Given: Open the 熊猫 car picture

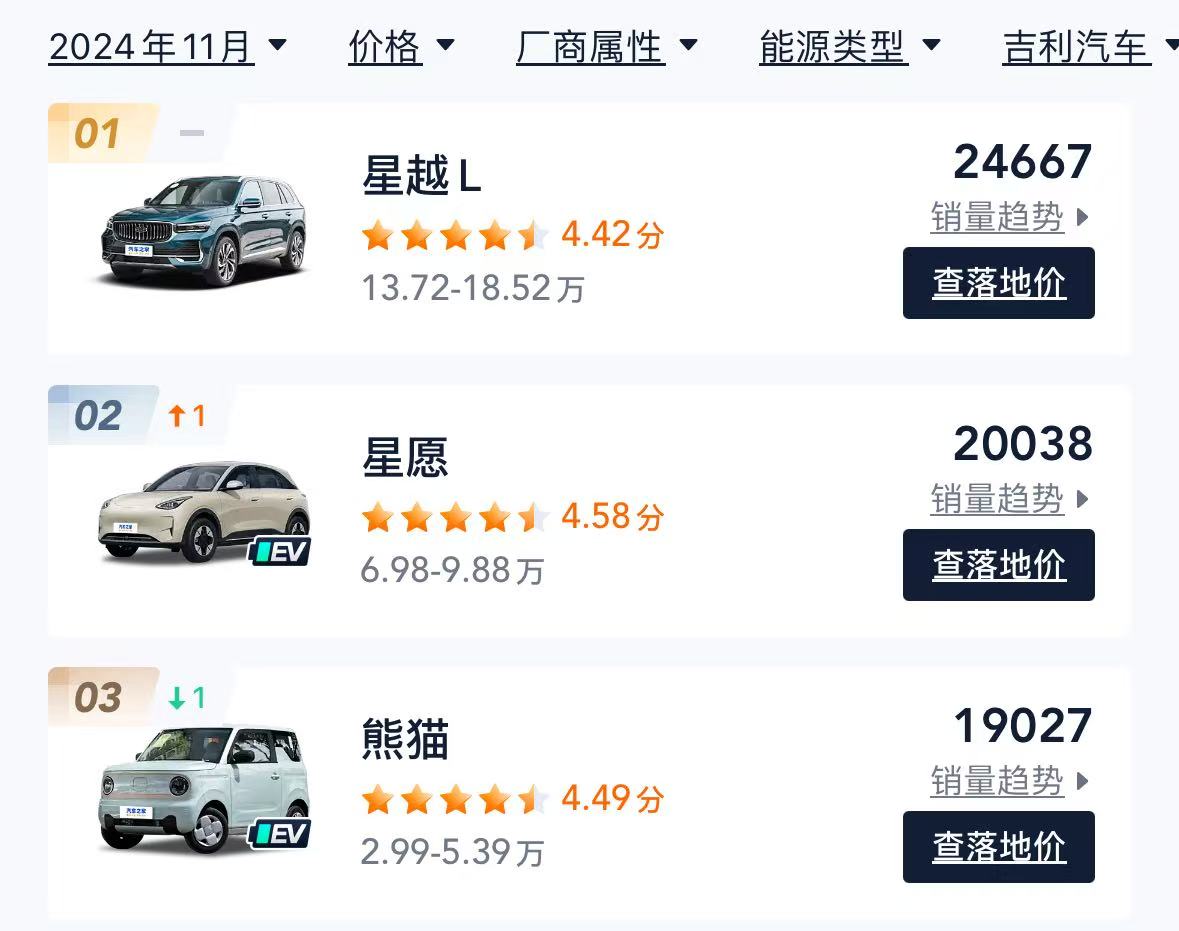Looking at the screenshot, I should click(203, 790).
